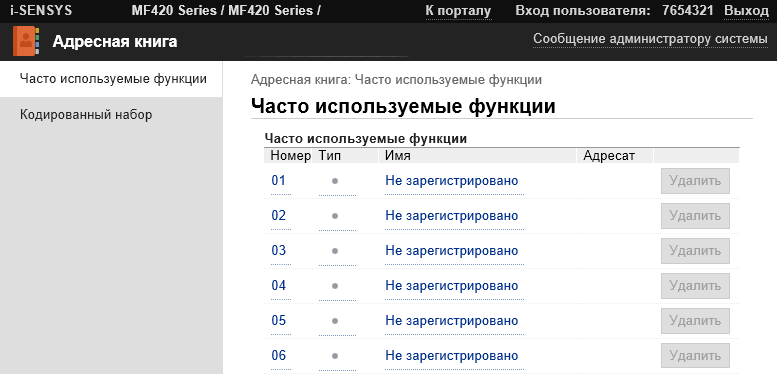The width and height of the screenshot is (777, 374).
Task: Click Не зарегистрировано in row 03
Action: (x=452, y=251)
